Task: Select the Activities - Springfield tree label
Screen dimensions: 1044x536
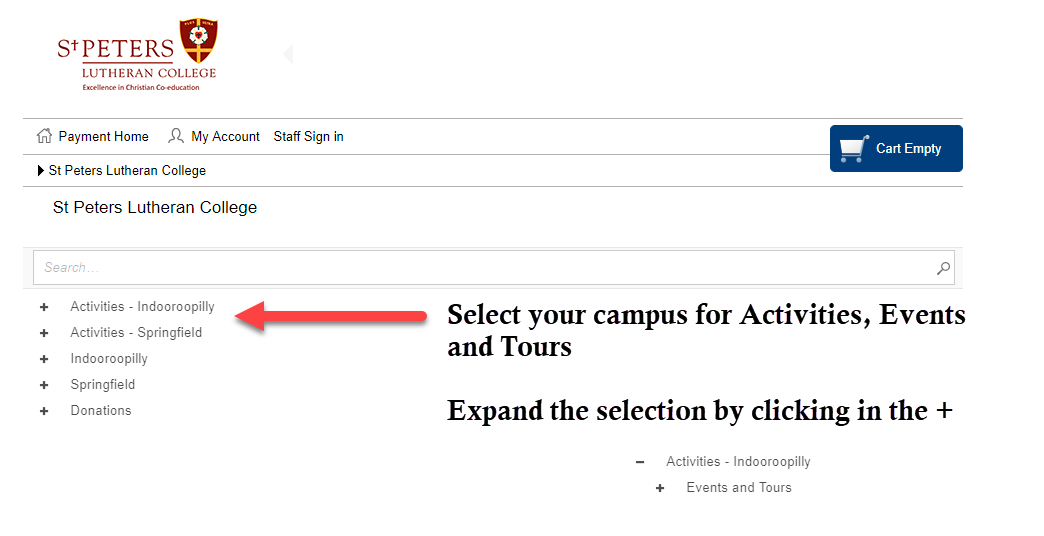Action: [x=136, y=333]
